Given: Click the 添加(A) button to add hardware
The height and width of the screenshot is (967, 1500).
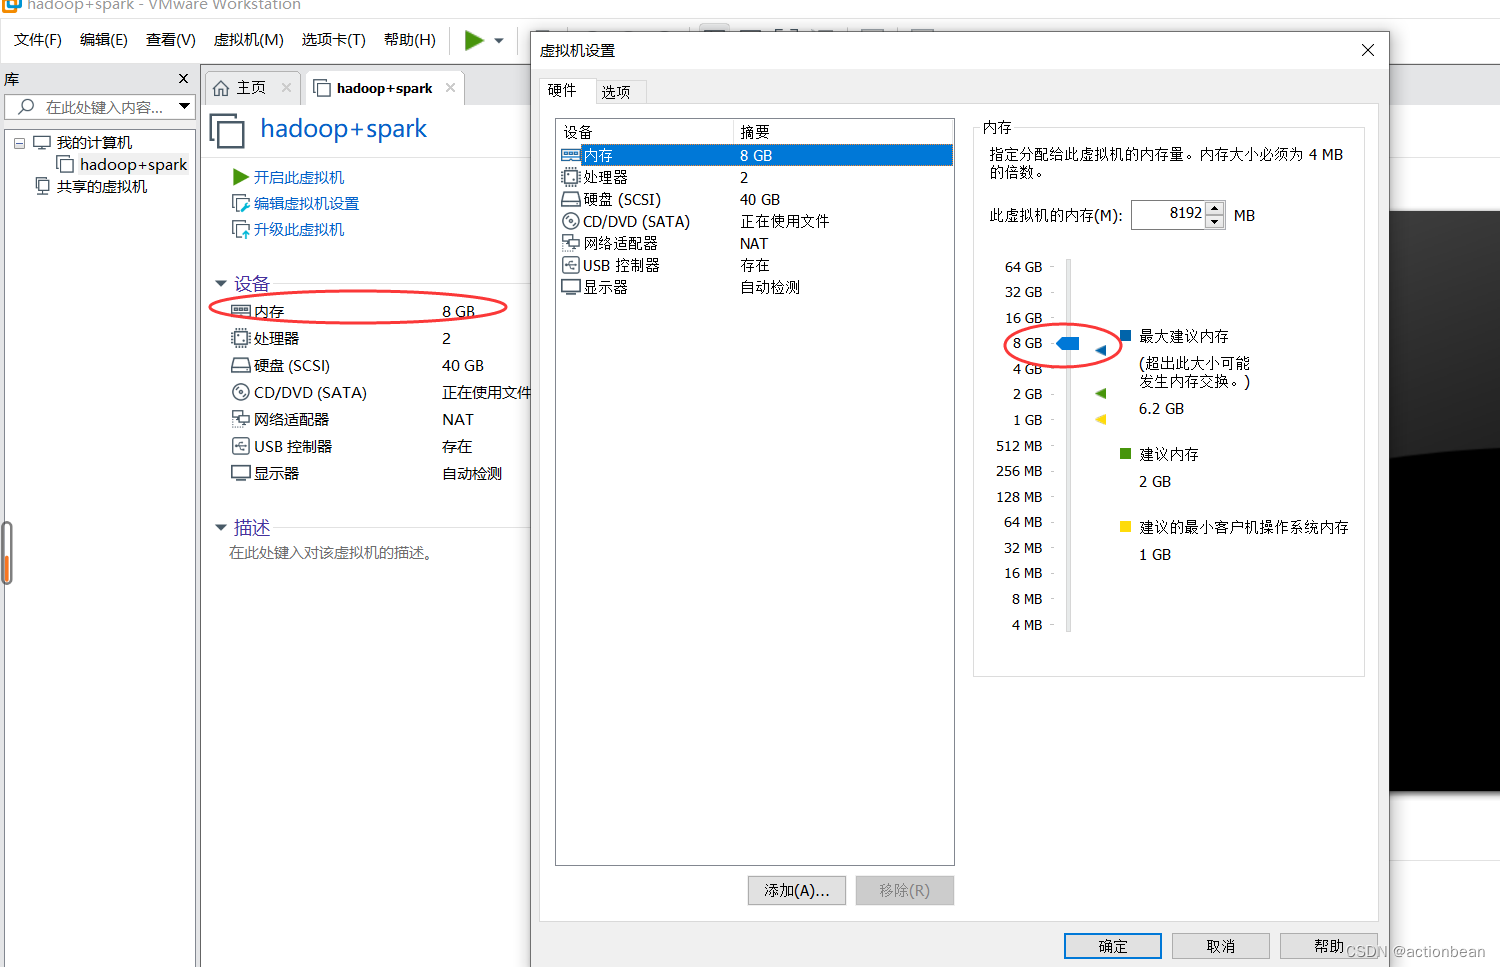Looking at the screenshot, I should point(796,890).
